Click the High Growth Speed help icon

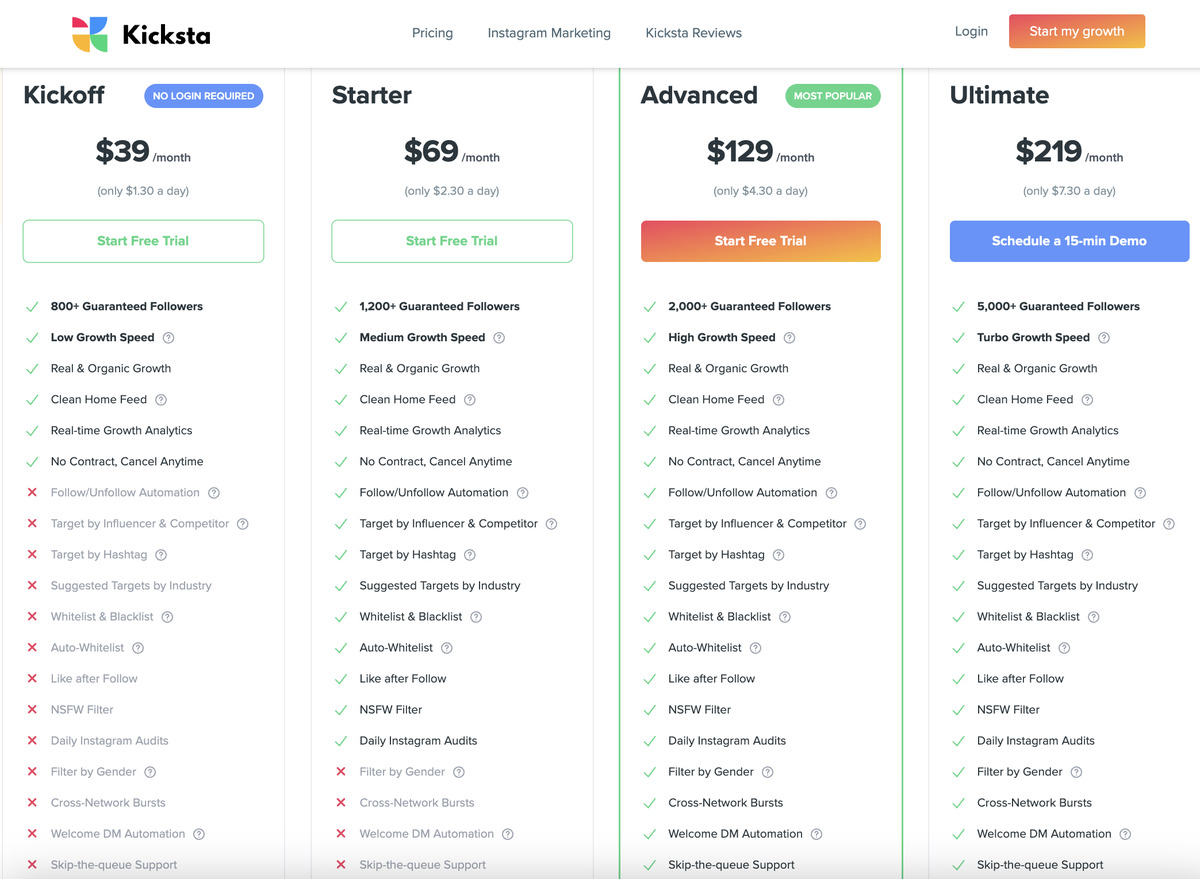click(x=789, y=337)
